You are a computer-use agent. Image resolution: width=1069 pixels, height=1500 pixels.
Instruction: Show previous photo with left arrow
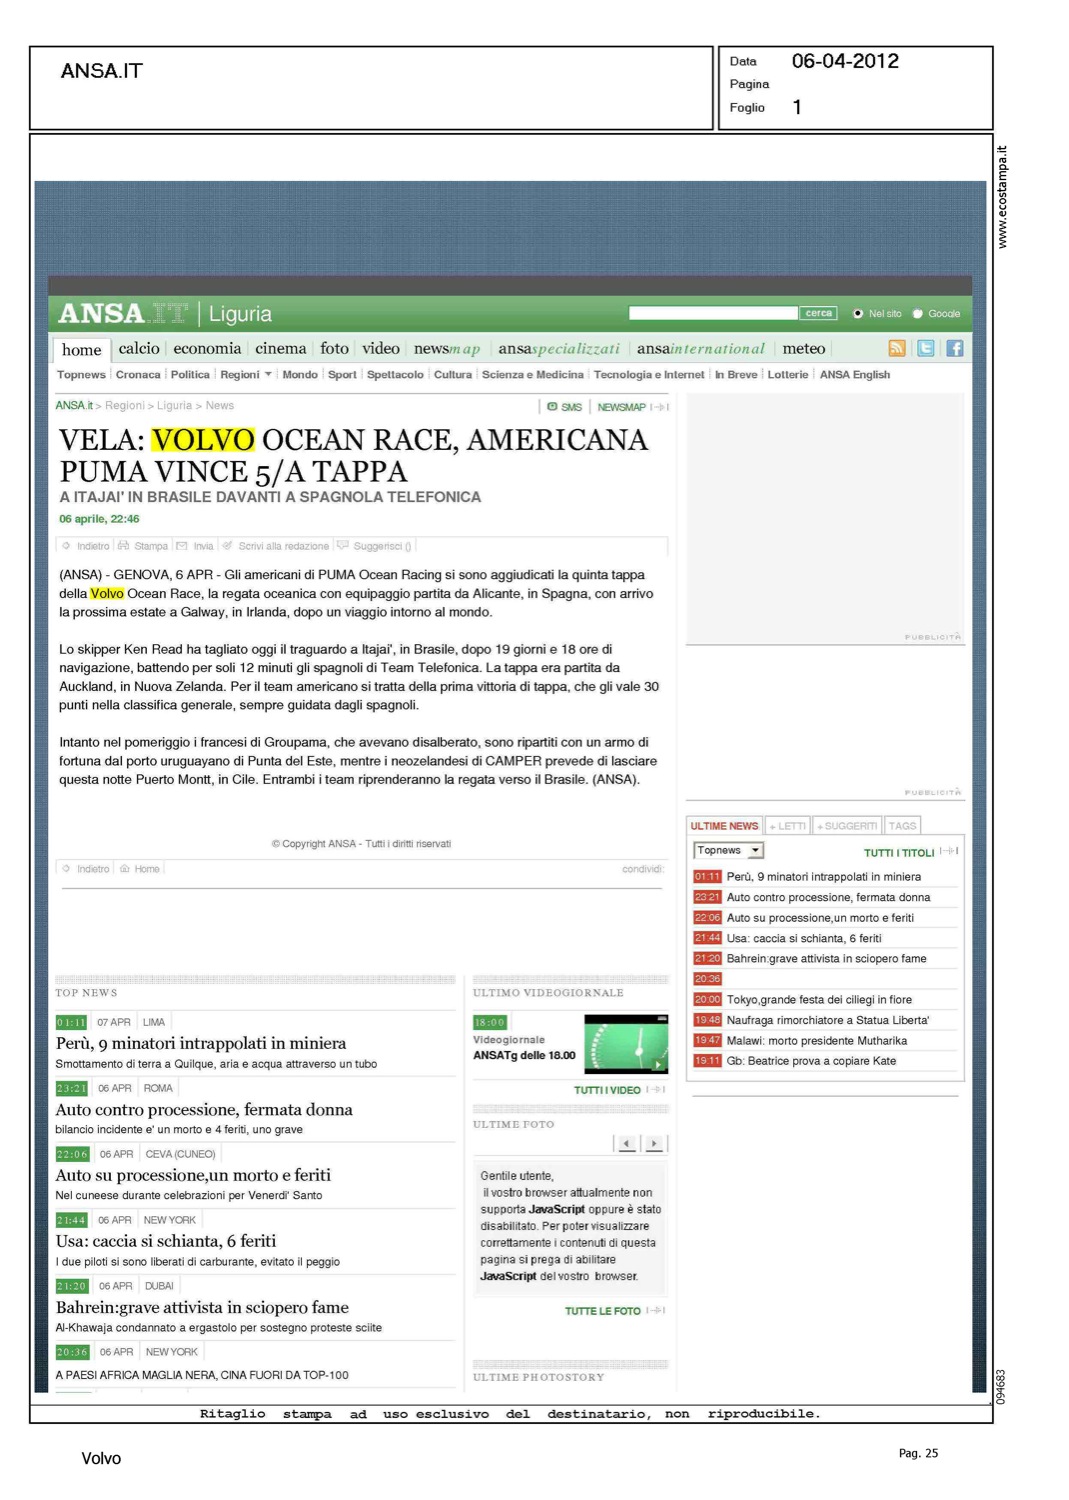(x=627, y=1143)
